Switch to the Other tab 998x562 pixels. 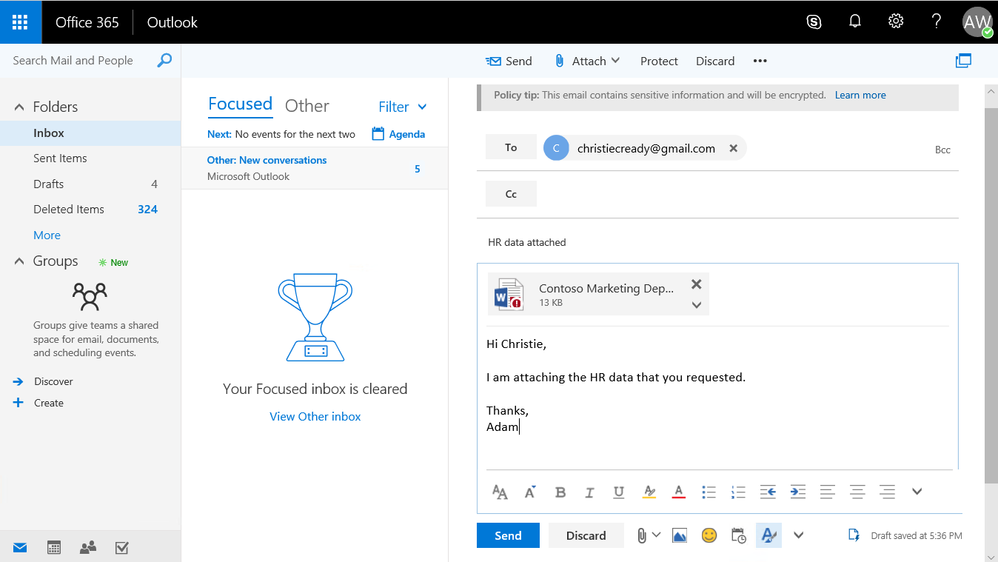point(307,106)
